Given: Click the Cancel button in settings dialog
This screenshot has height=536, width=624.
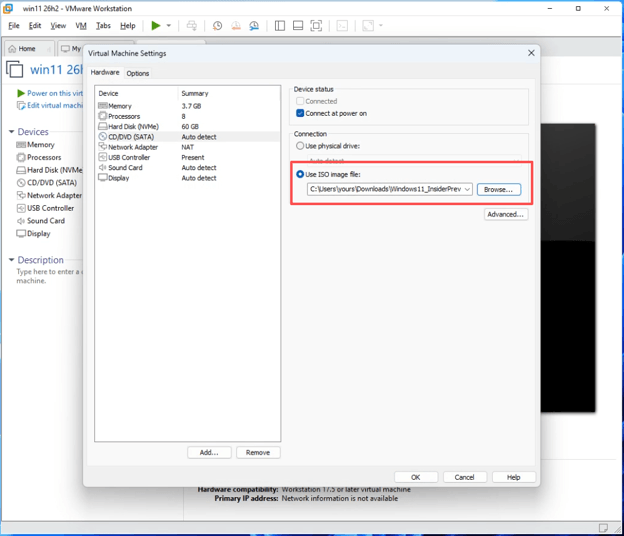Looking at the screenshot, I should (x=464, y=477).
